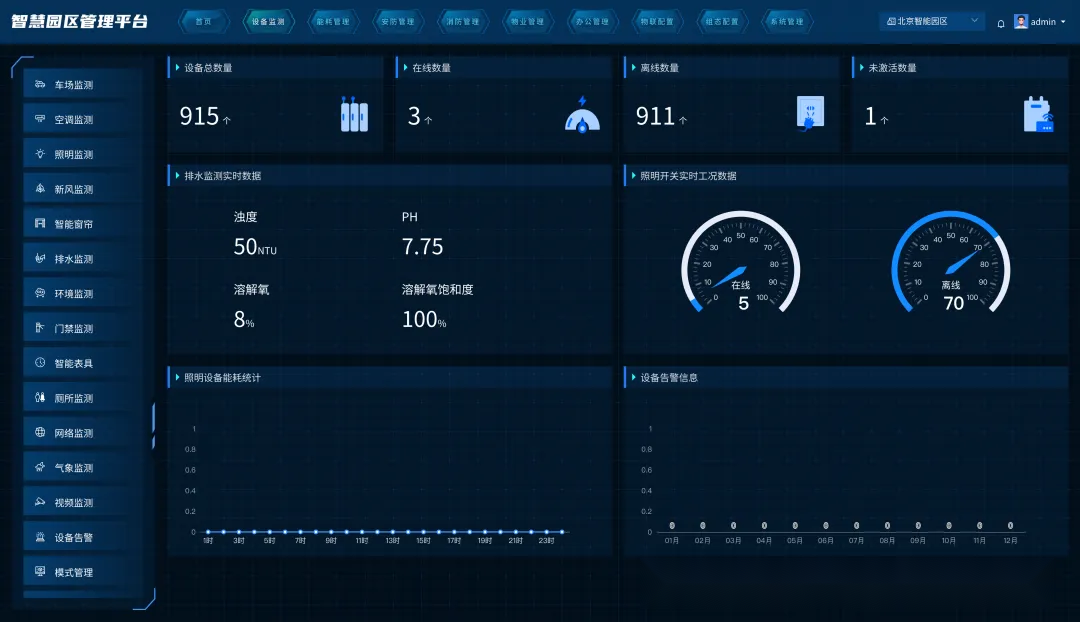
Task: Click the 在线 lighting switch gauge
Action: (x=741, y=264)
